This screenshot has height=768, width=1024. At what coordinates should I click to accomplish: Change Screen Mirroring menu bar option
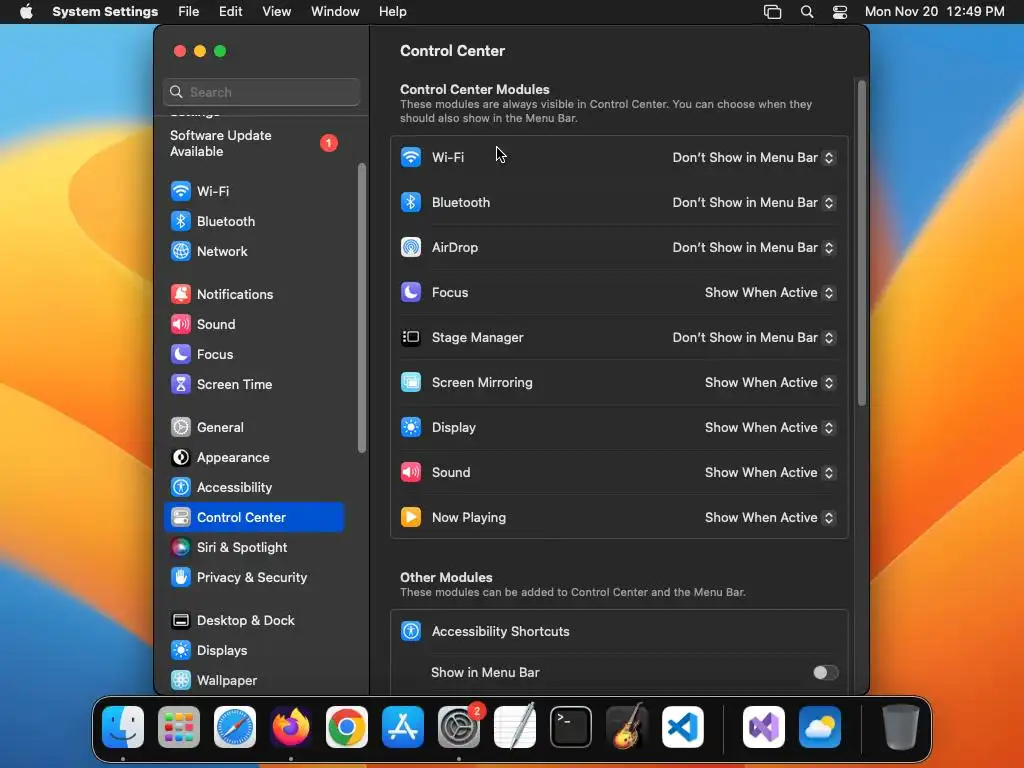(770, 383)
